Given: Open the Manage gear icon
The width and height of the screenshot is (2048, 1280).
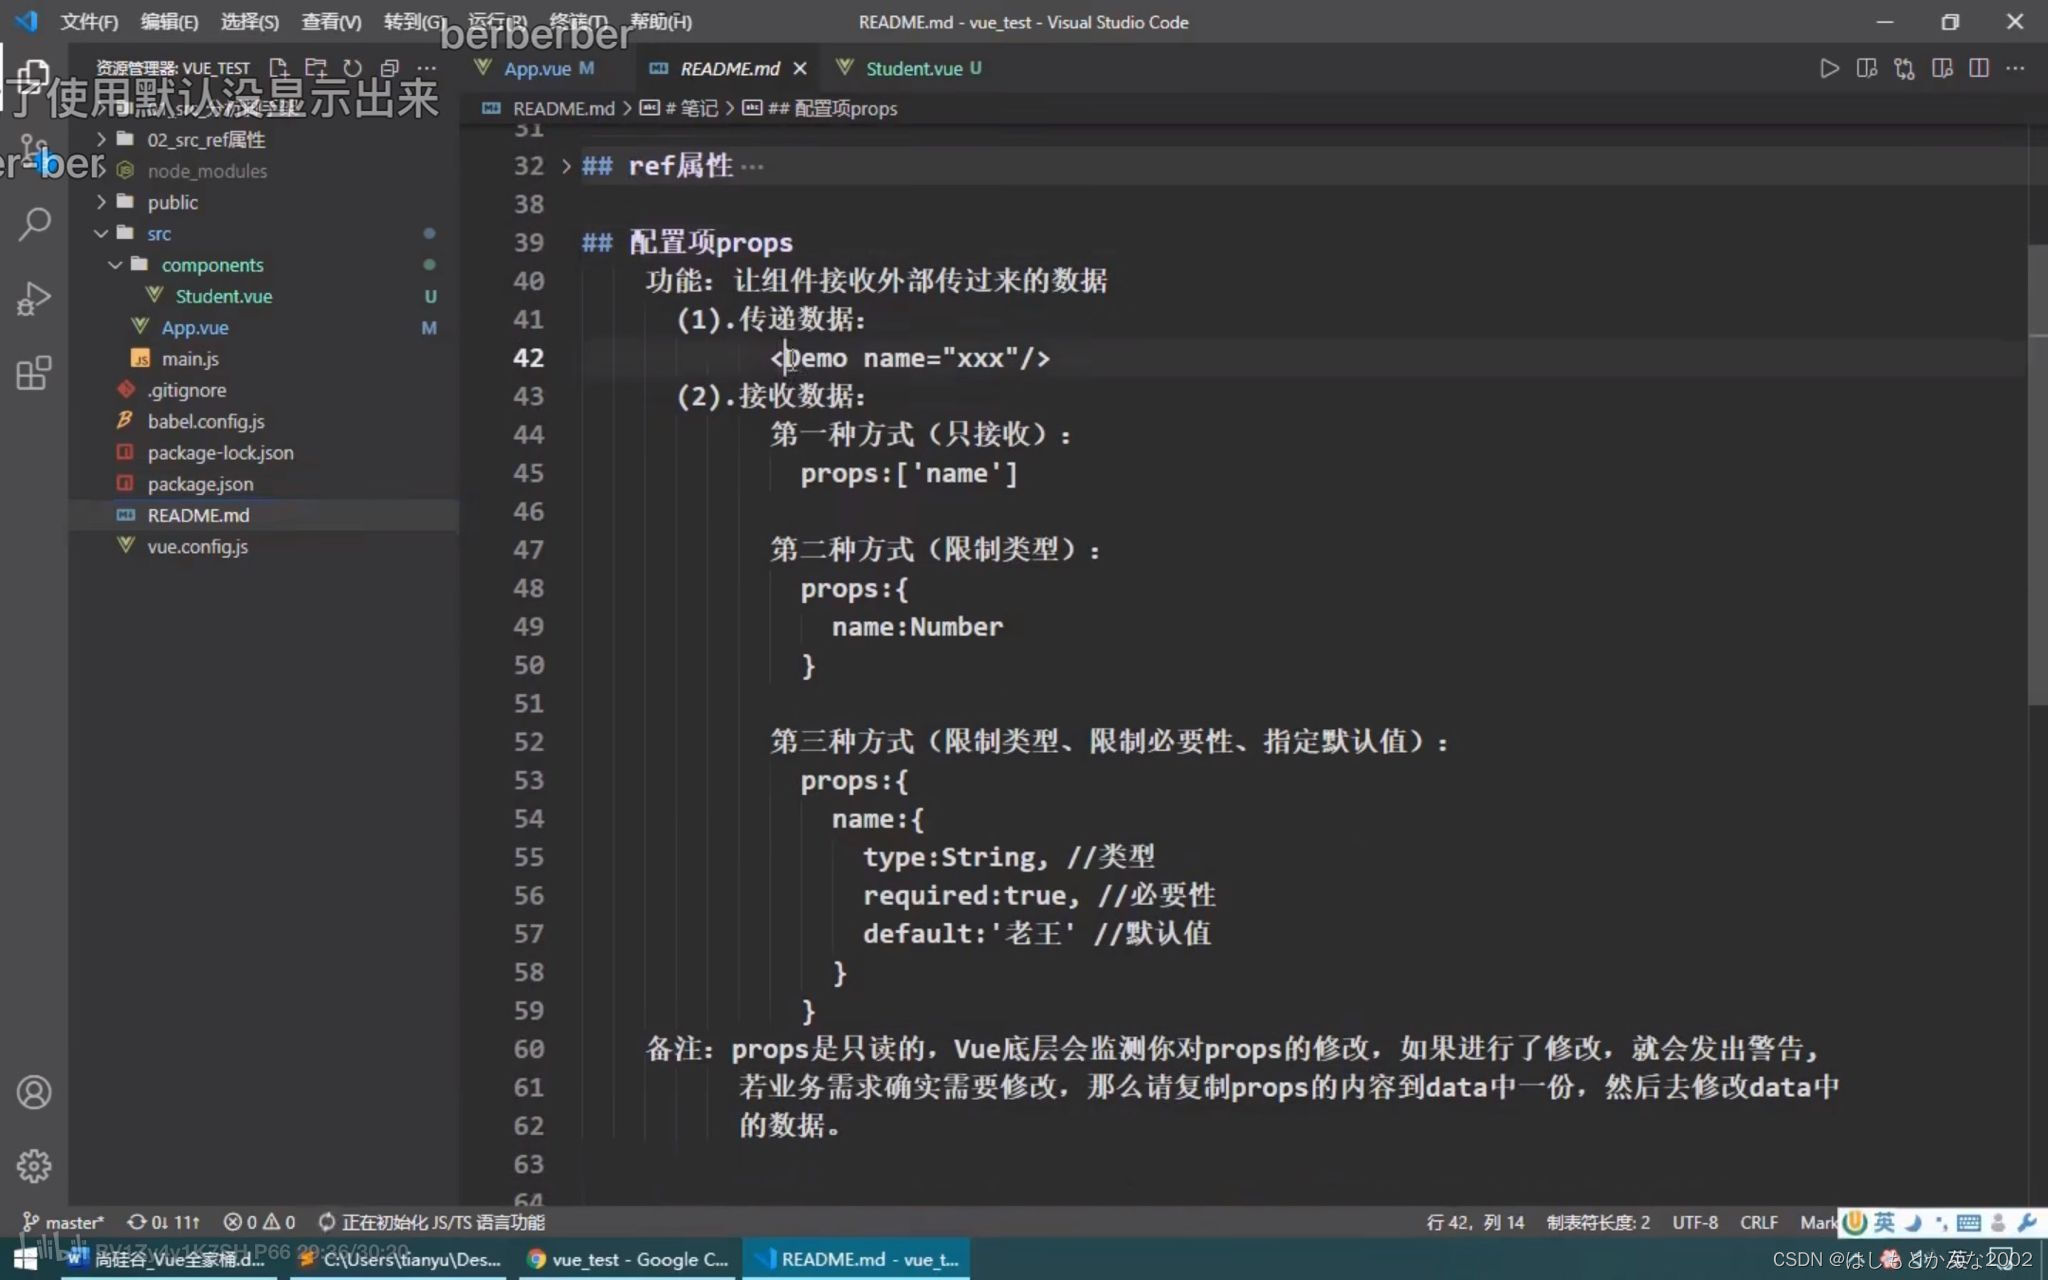Looking at the screenshot, I should 34,1166.
